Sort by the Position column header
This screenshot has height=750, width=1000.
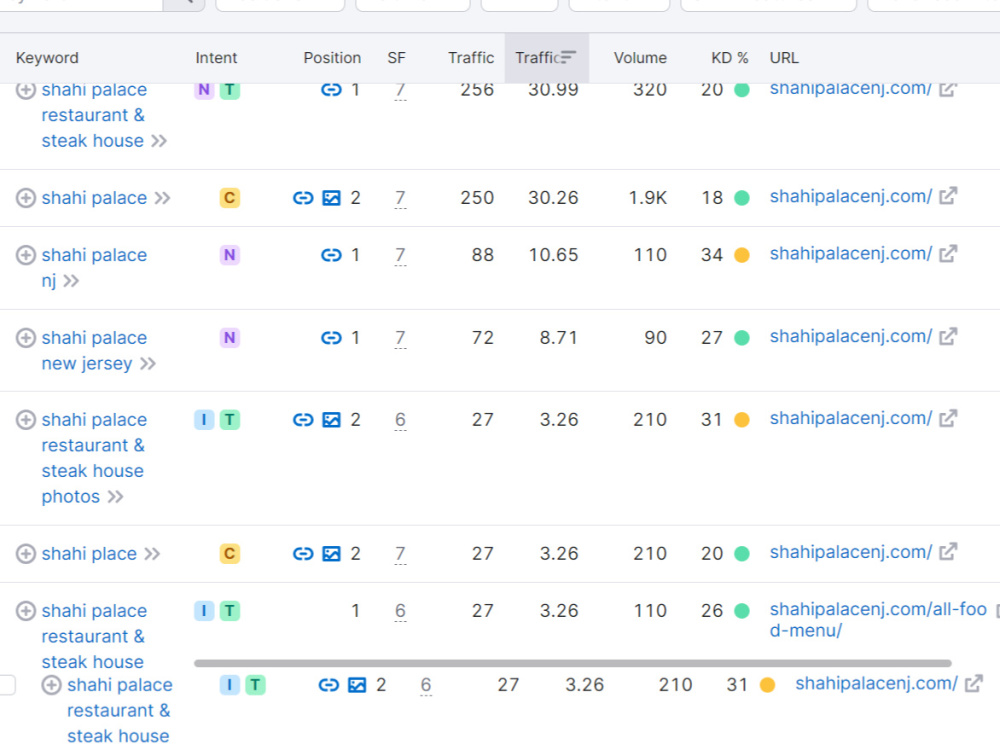pyautogui.click(x=332, y=58)
